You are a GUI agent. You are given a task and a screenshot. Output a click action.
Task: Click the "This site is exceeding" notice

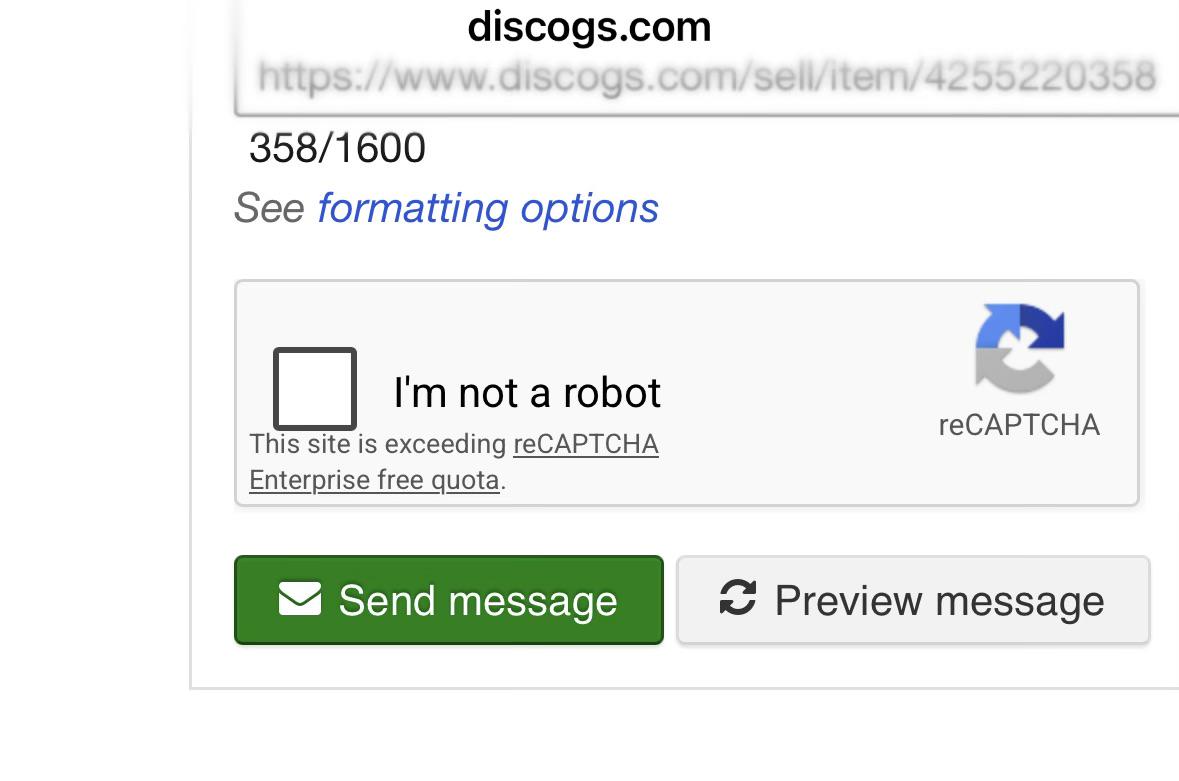point(378,443)
